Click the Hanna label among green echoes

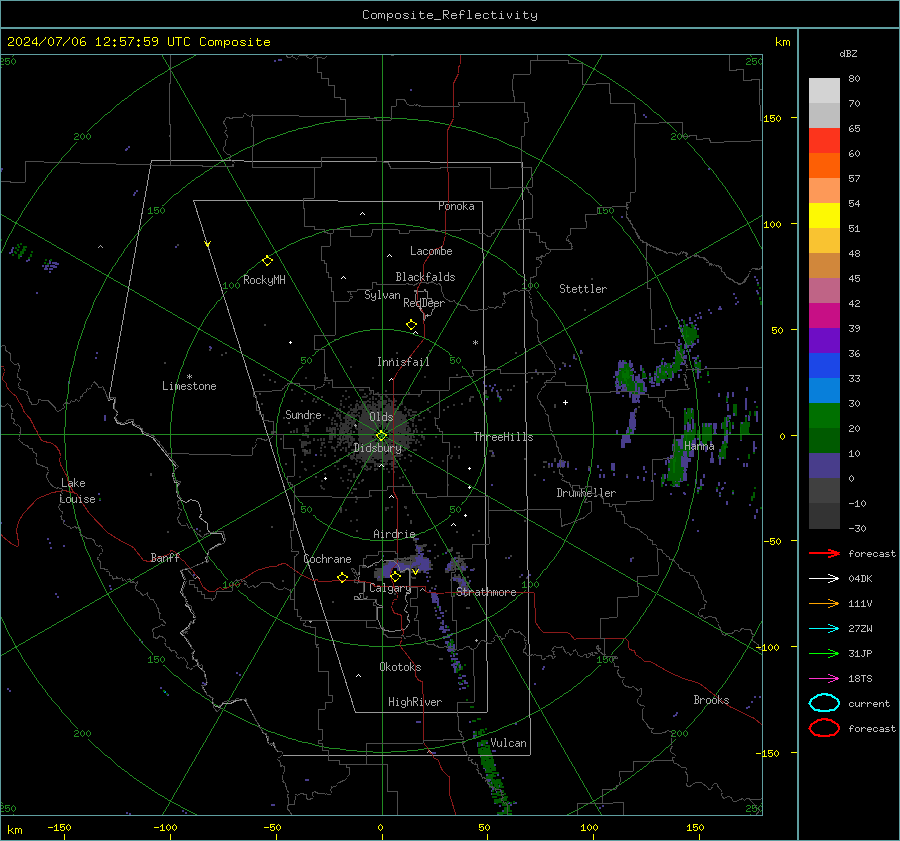click(x=699, y=446)
